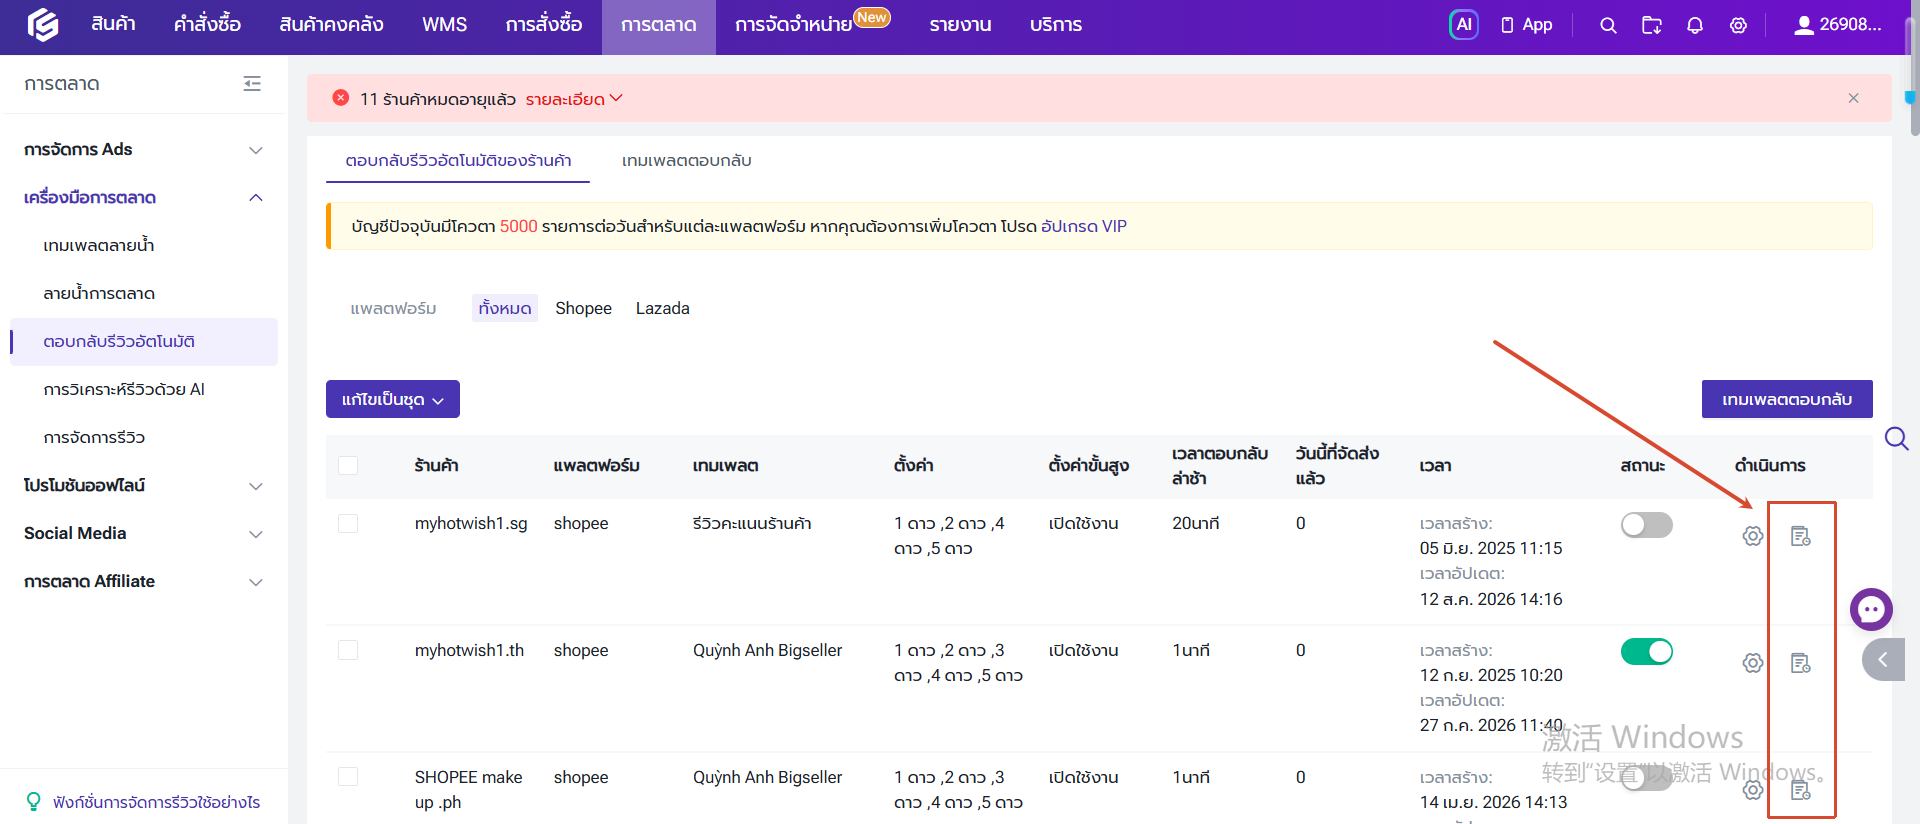The width and height of the screenshot is (1920, 824).
Task: Filter platform by Lazada
Action: (663, 308)
